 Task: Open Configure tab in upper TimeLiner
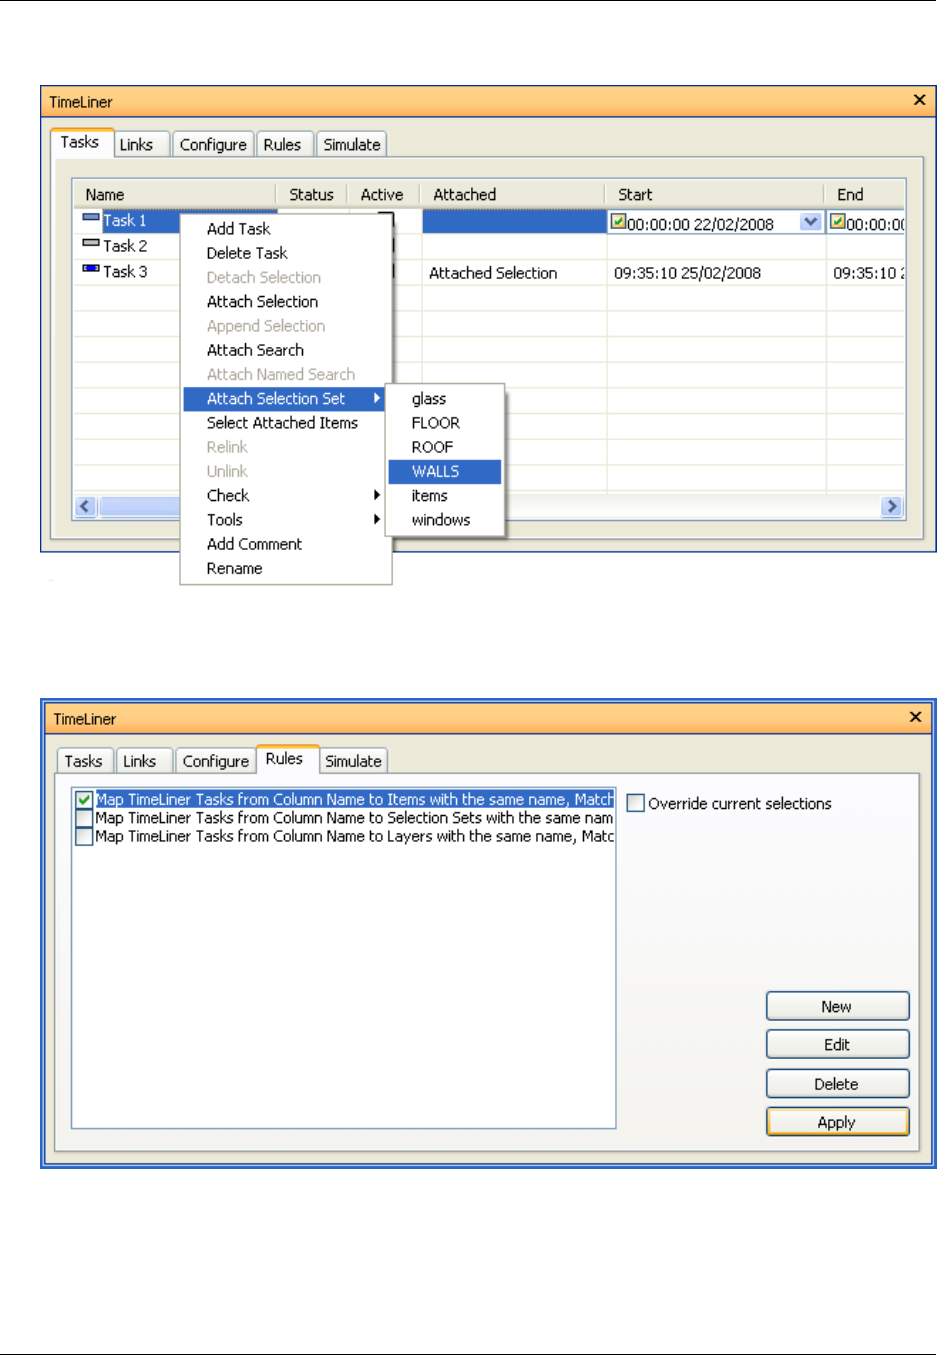pos(213,145)
